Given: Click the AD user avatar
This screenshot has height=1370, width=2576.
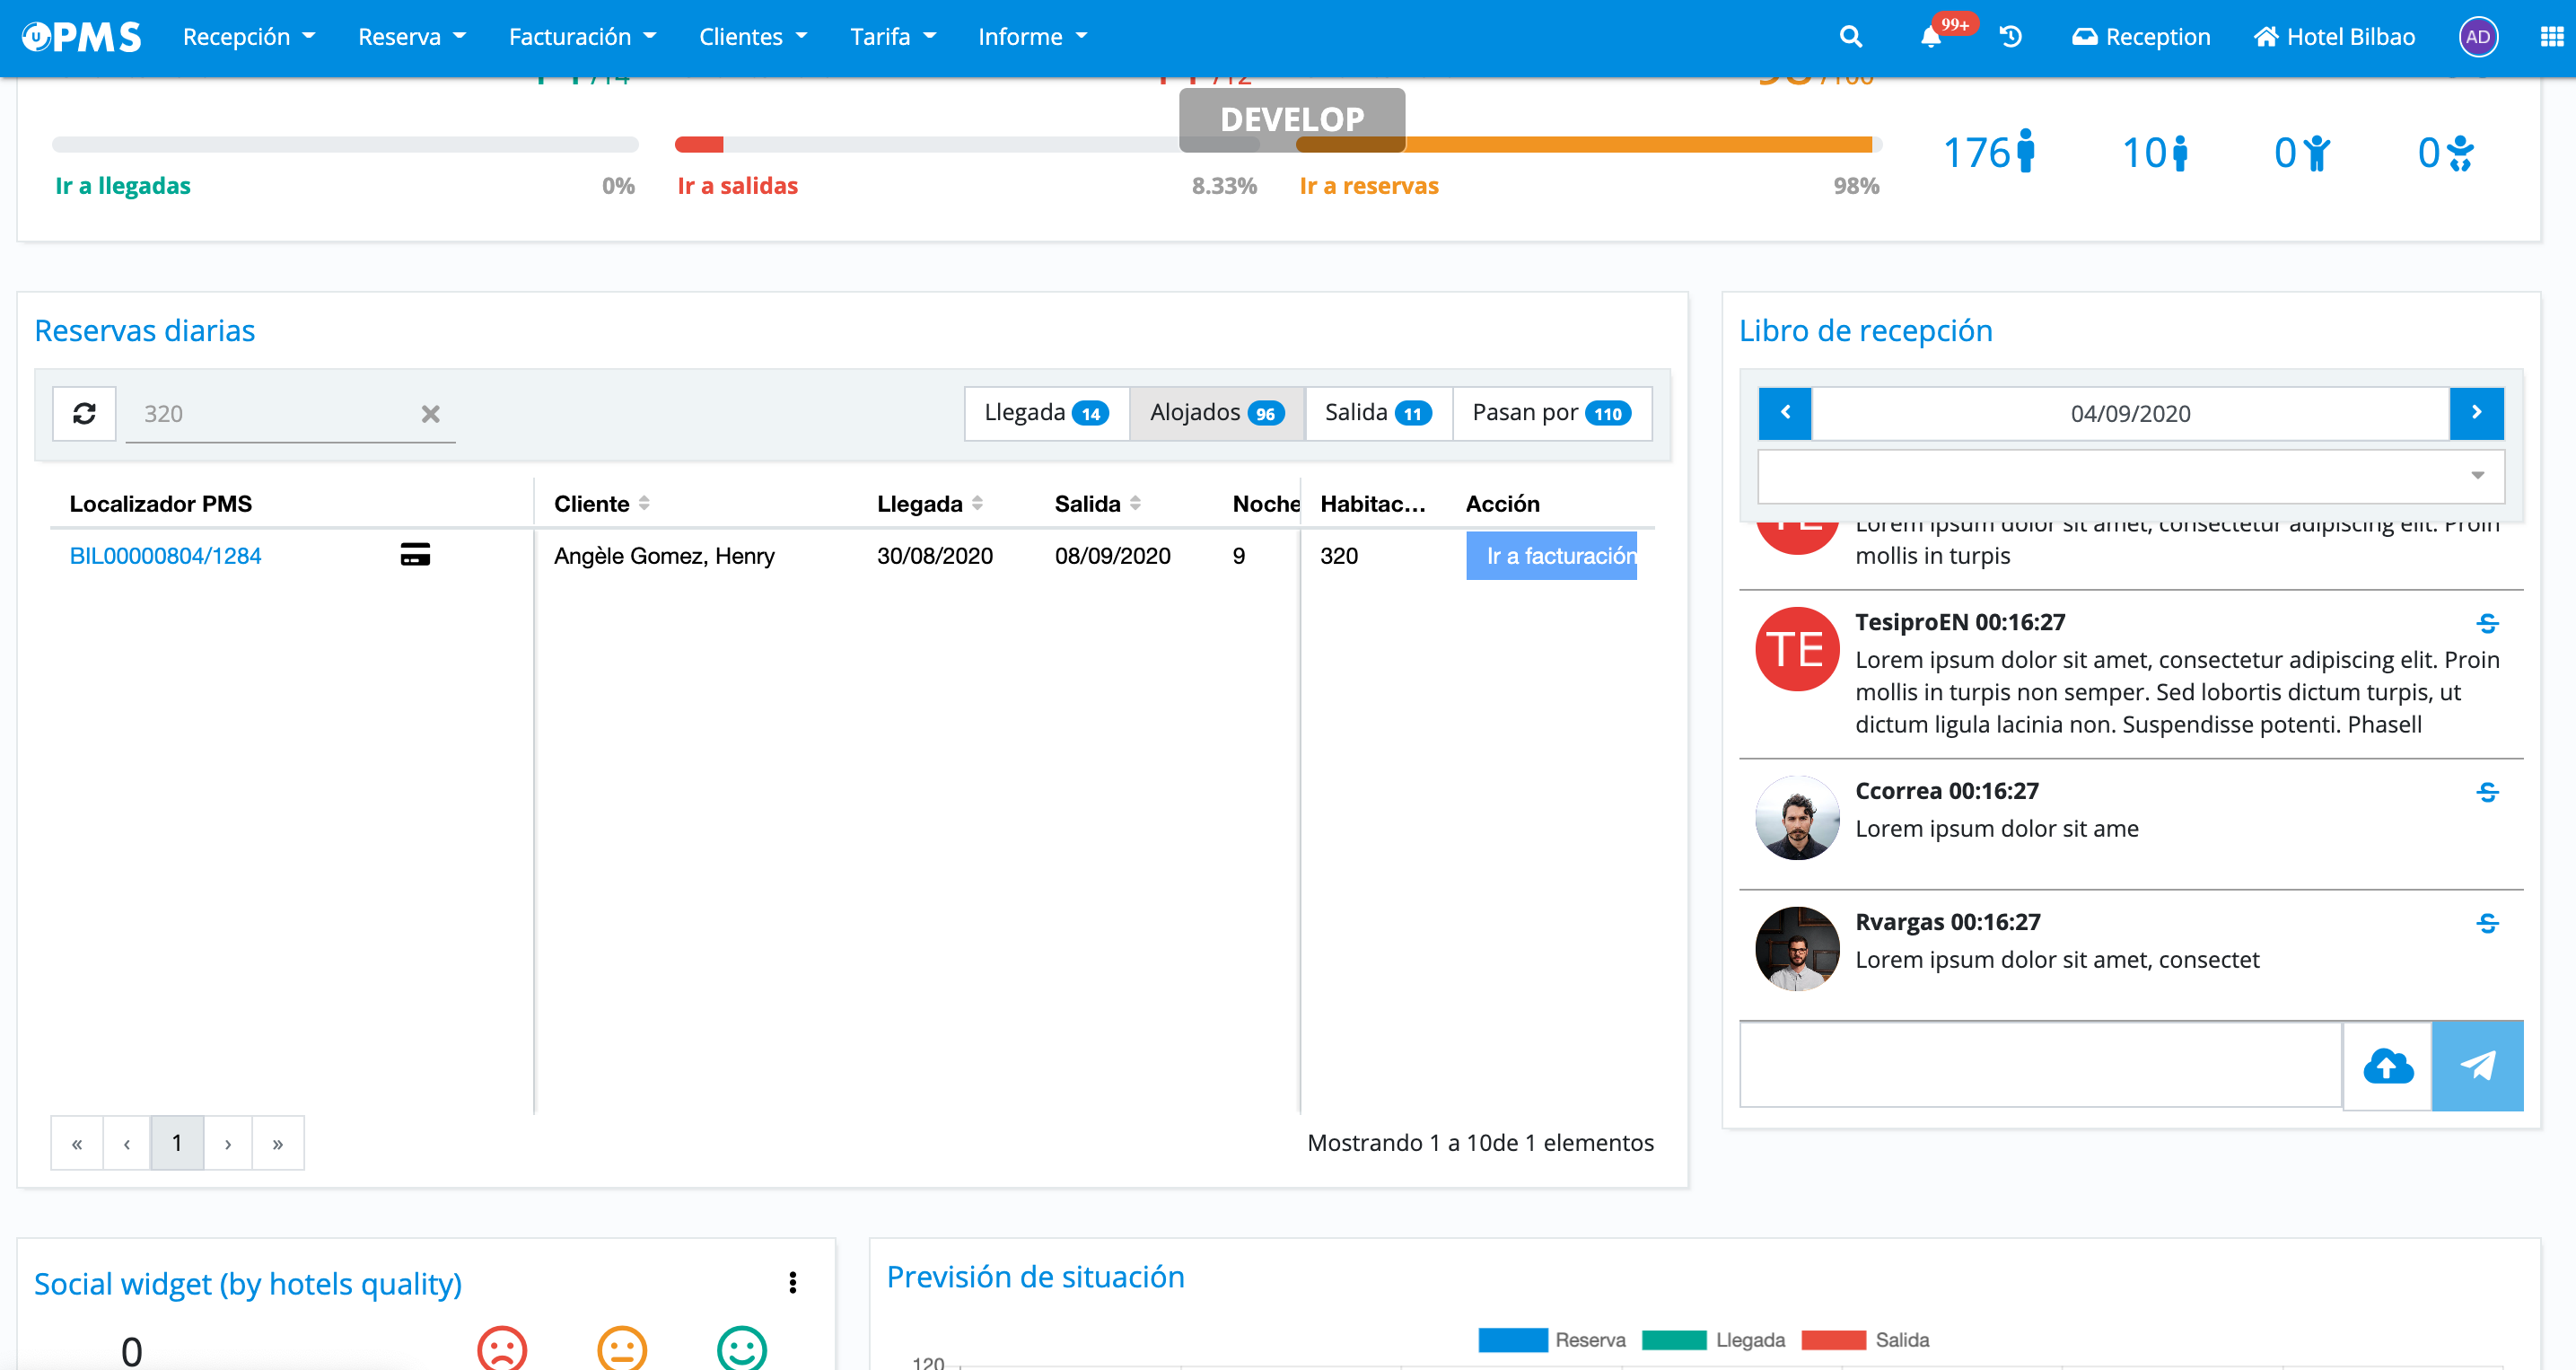Looking at the screenshot, I should click(x=2478, y=37).
